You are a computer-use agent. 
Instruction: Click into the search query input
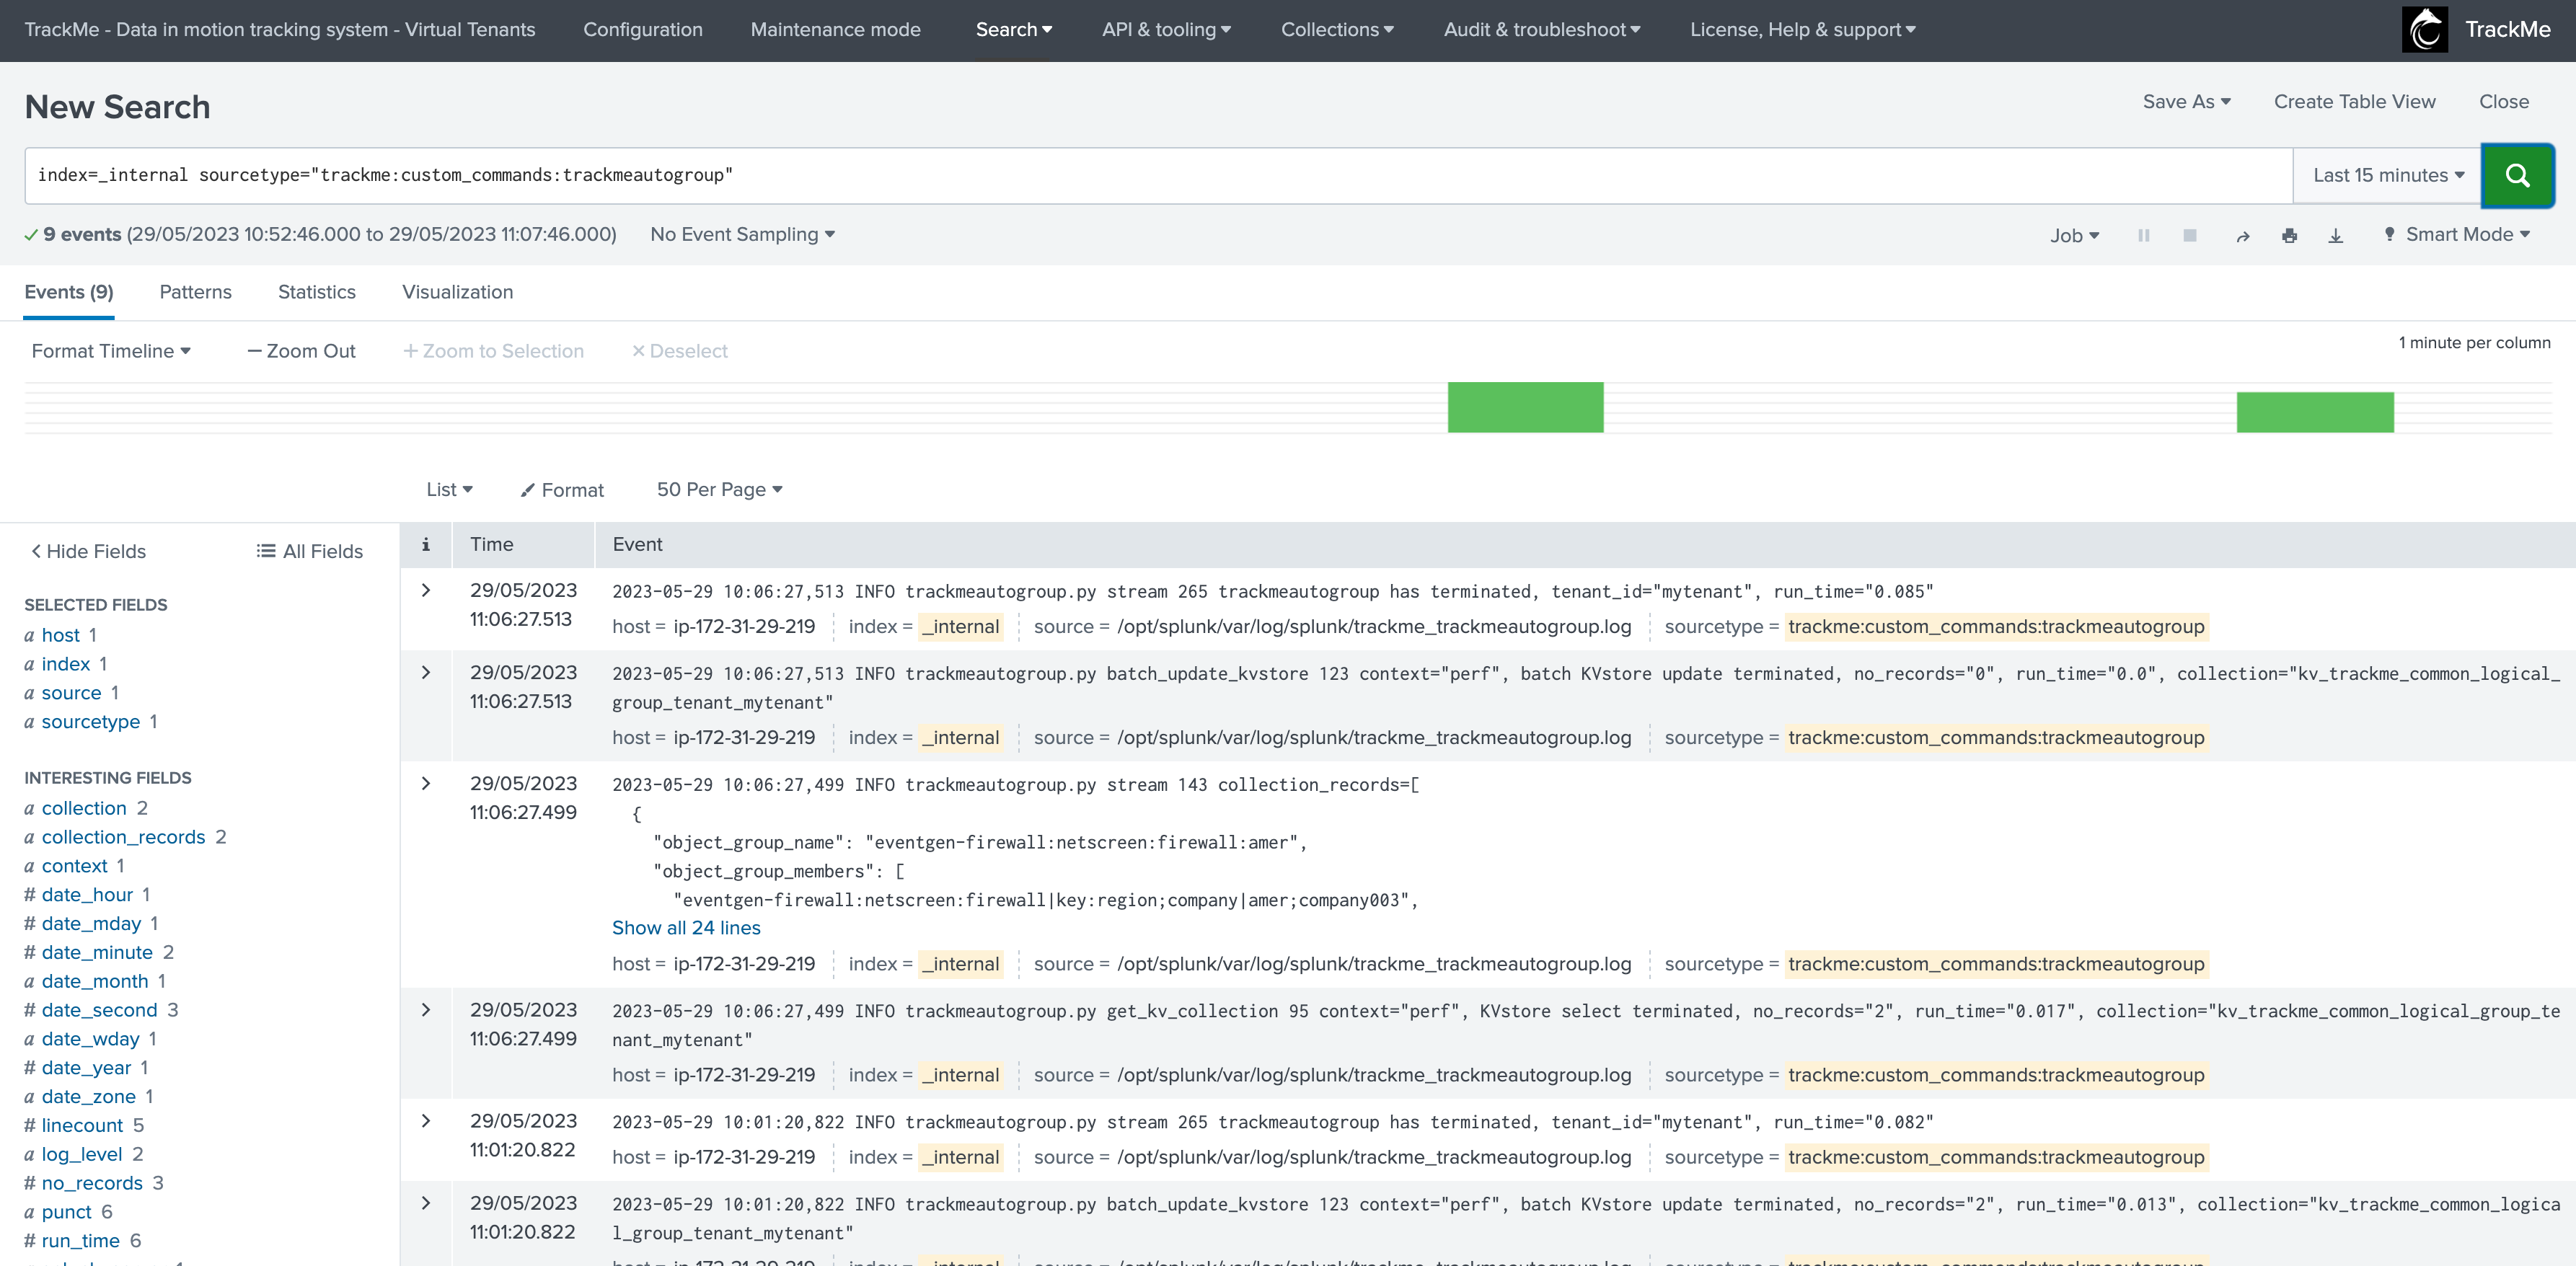click(x=1158, y=176)
